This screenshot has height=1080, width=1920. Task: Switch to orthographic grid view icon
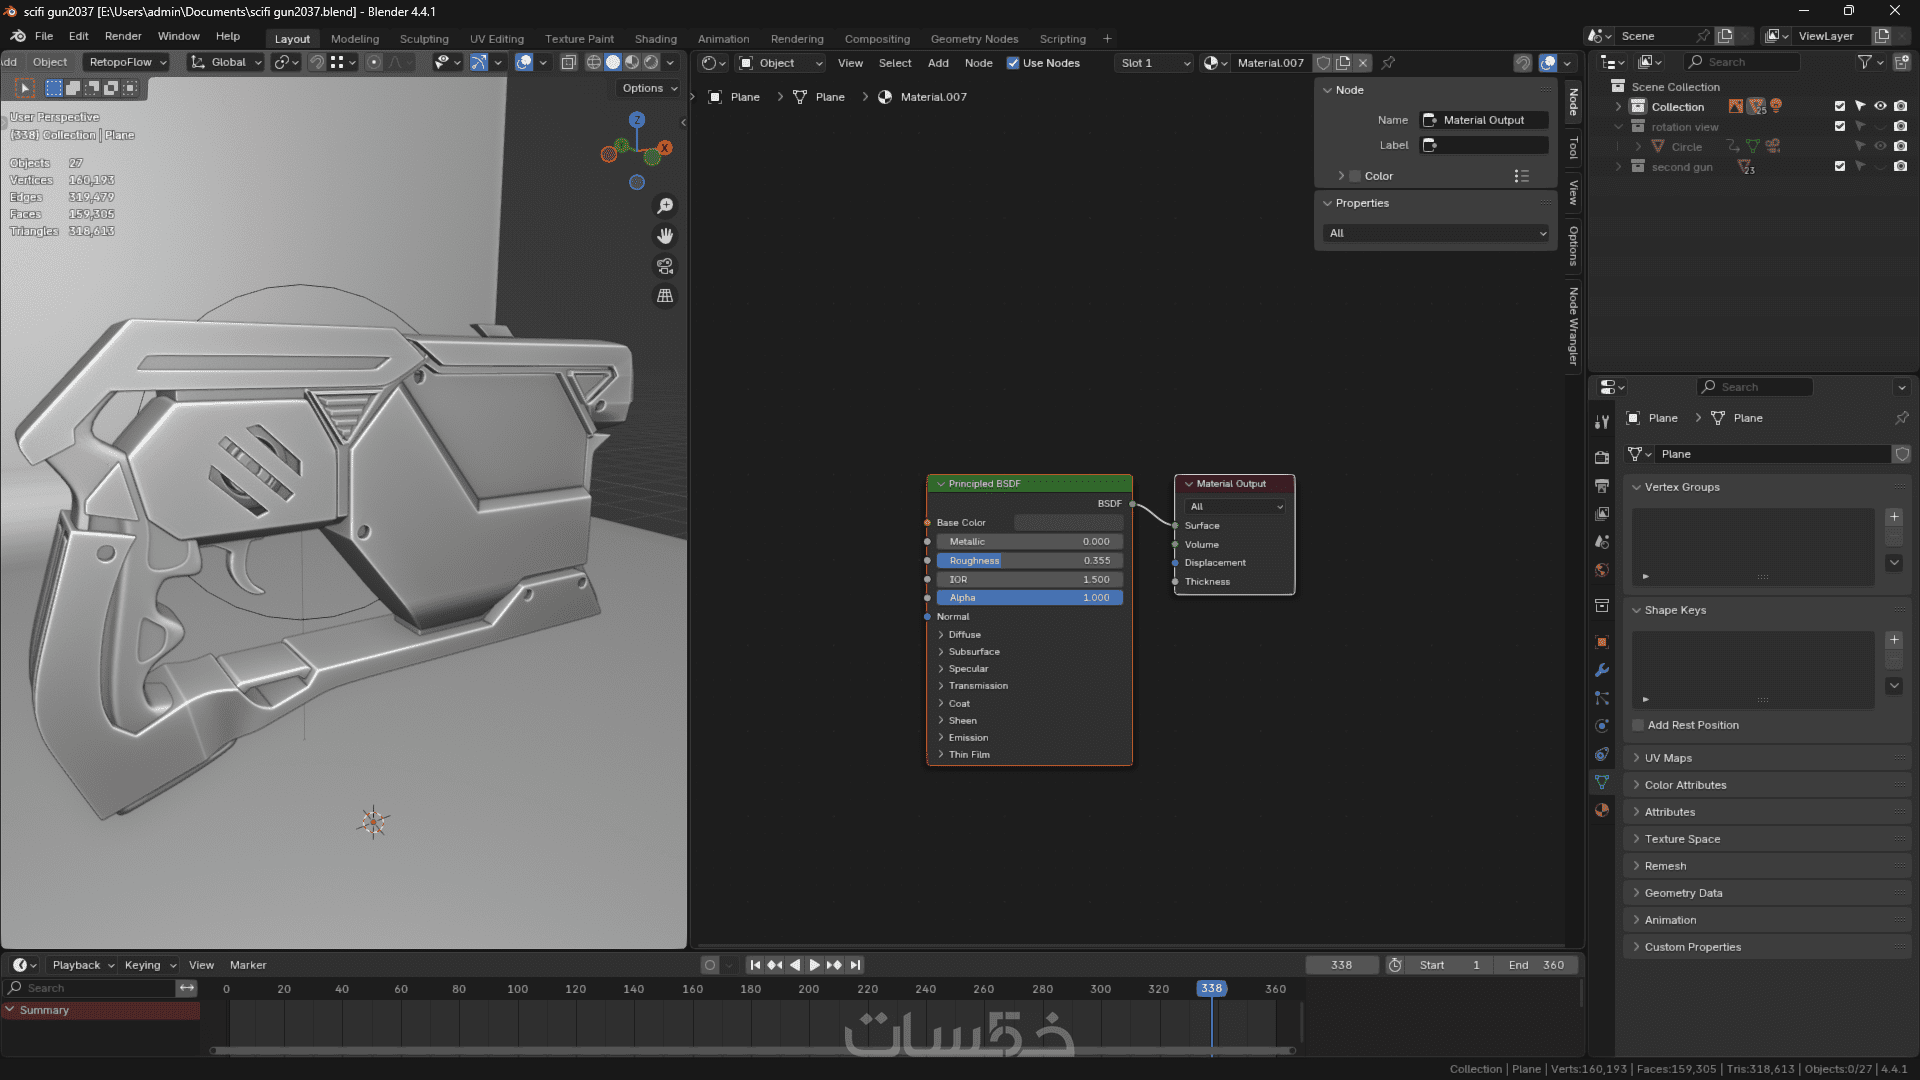(665, 296)
